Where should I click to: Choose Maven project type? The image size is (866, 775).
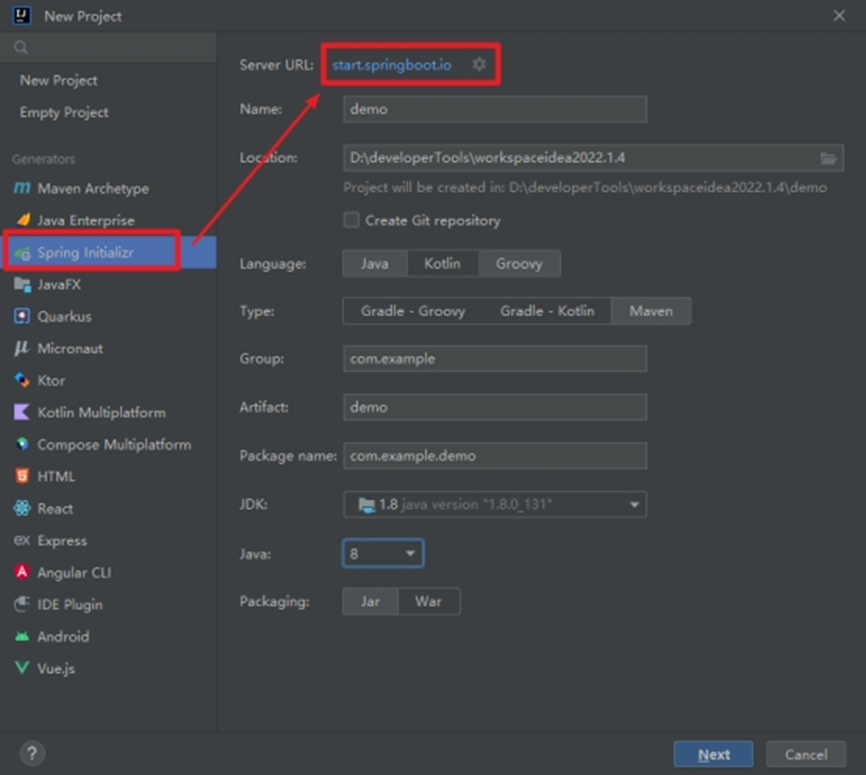pyautogui.click(x=651, y=311)
